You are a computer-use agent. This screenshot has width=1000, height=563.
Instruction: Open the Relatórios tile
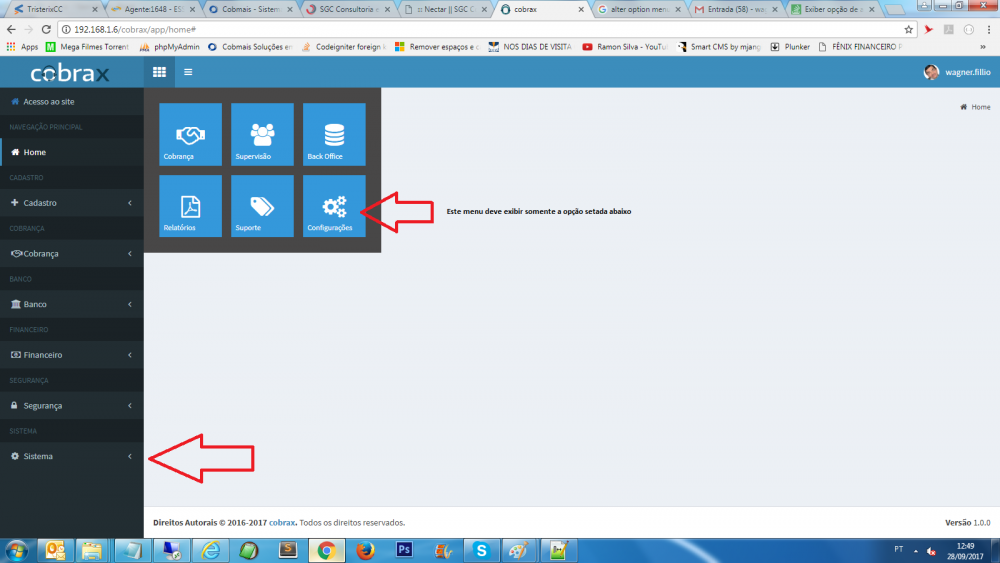click(190, 206)
